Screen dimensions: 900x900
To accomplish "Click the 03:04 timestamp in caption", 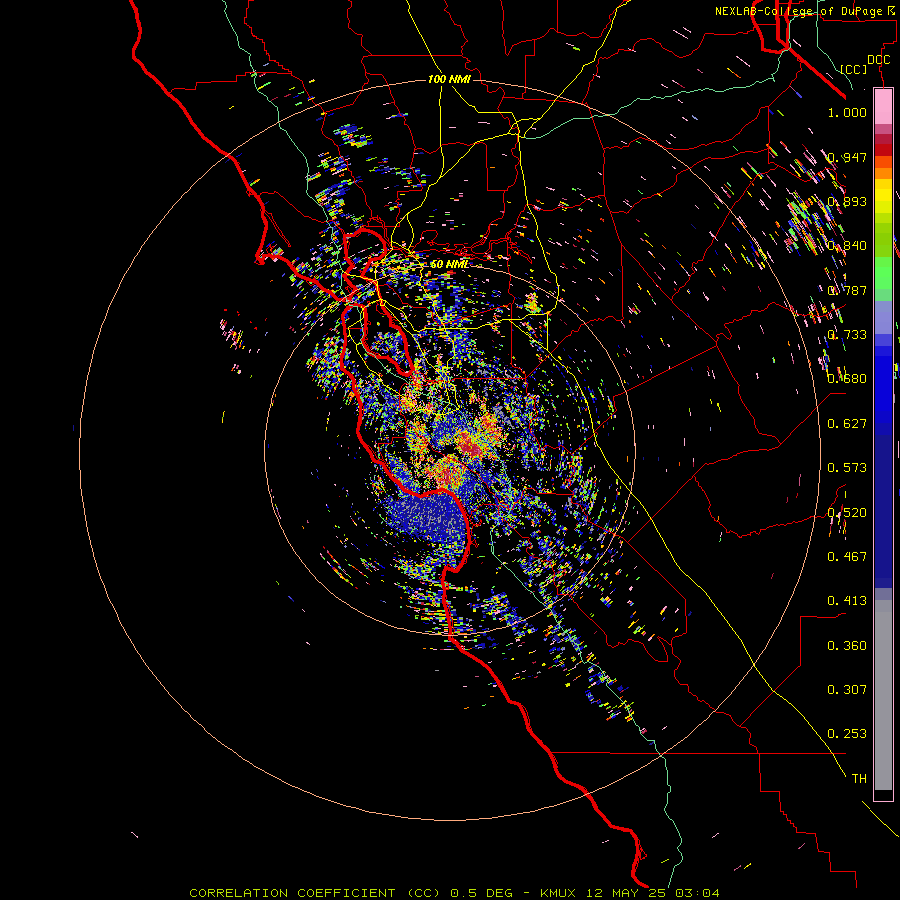I will click(x=697, y=893).
